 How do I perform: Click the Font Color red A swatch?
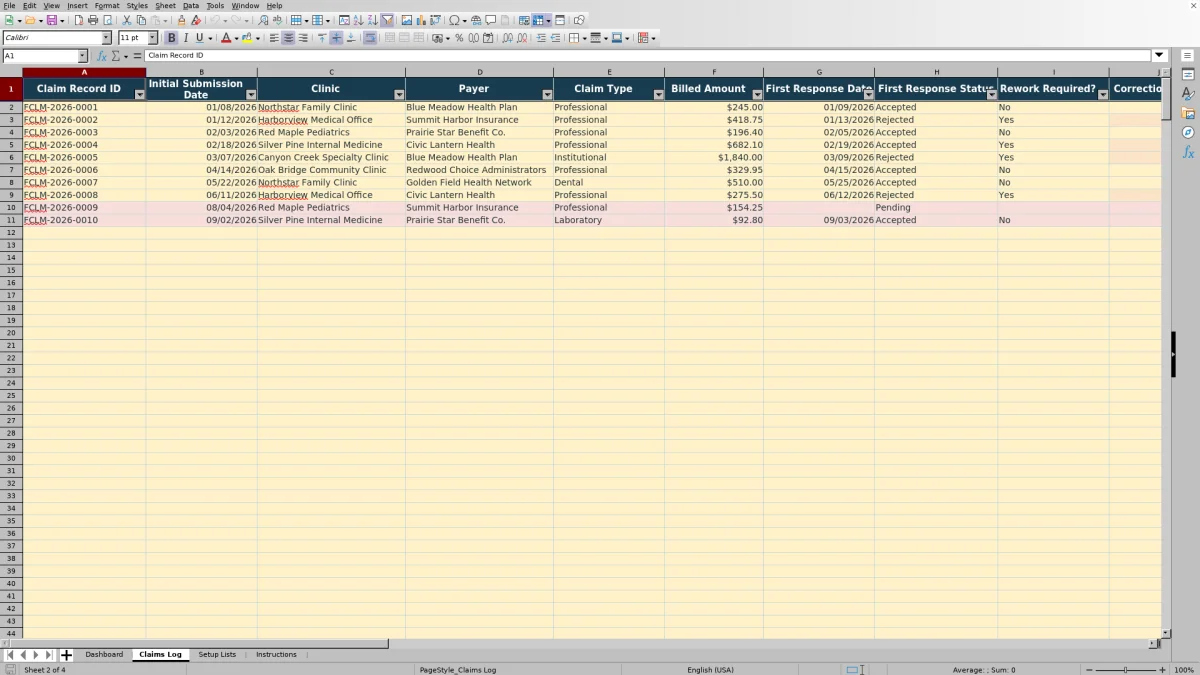tap(226, 38)
